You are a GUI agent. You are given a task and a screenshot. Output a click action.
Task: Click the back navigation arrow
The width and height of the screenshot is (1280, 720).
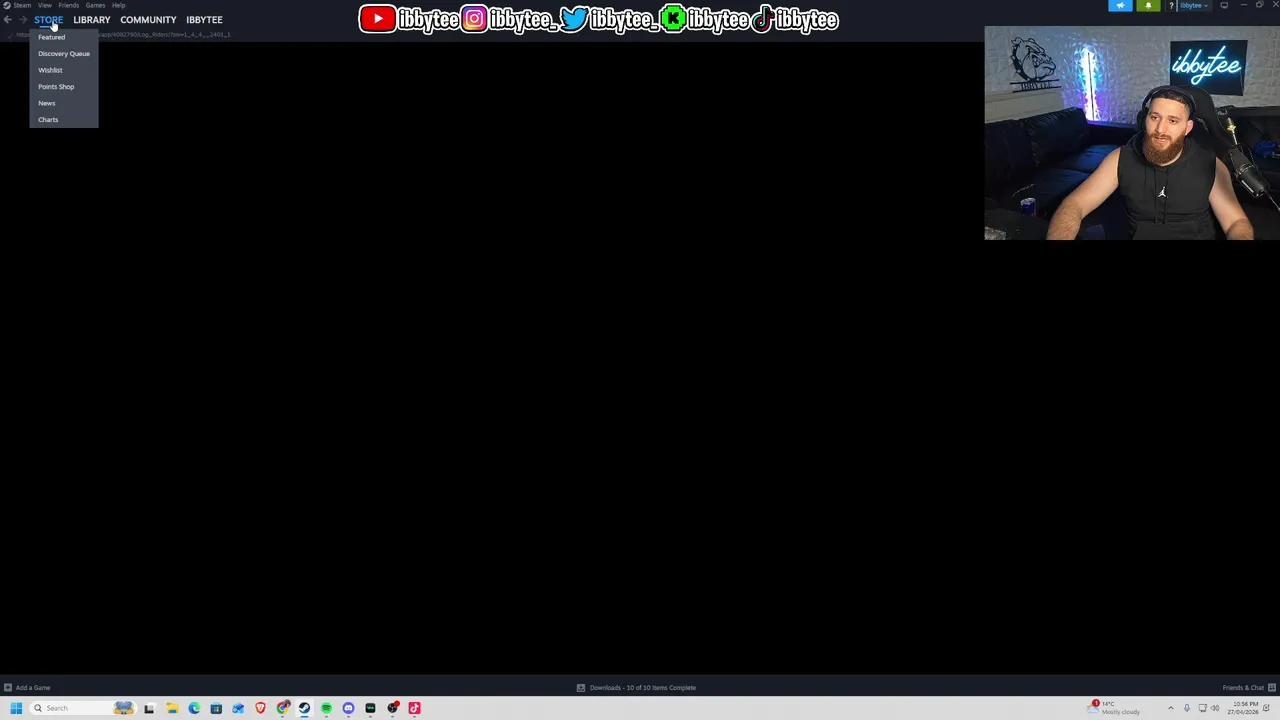point(8,20)
